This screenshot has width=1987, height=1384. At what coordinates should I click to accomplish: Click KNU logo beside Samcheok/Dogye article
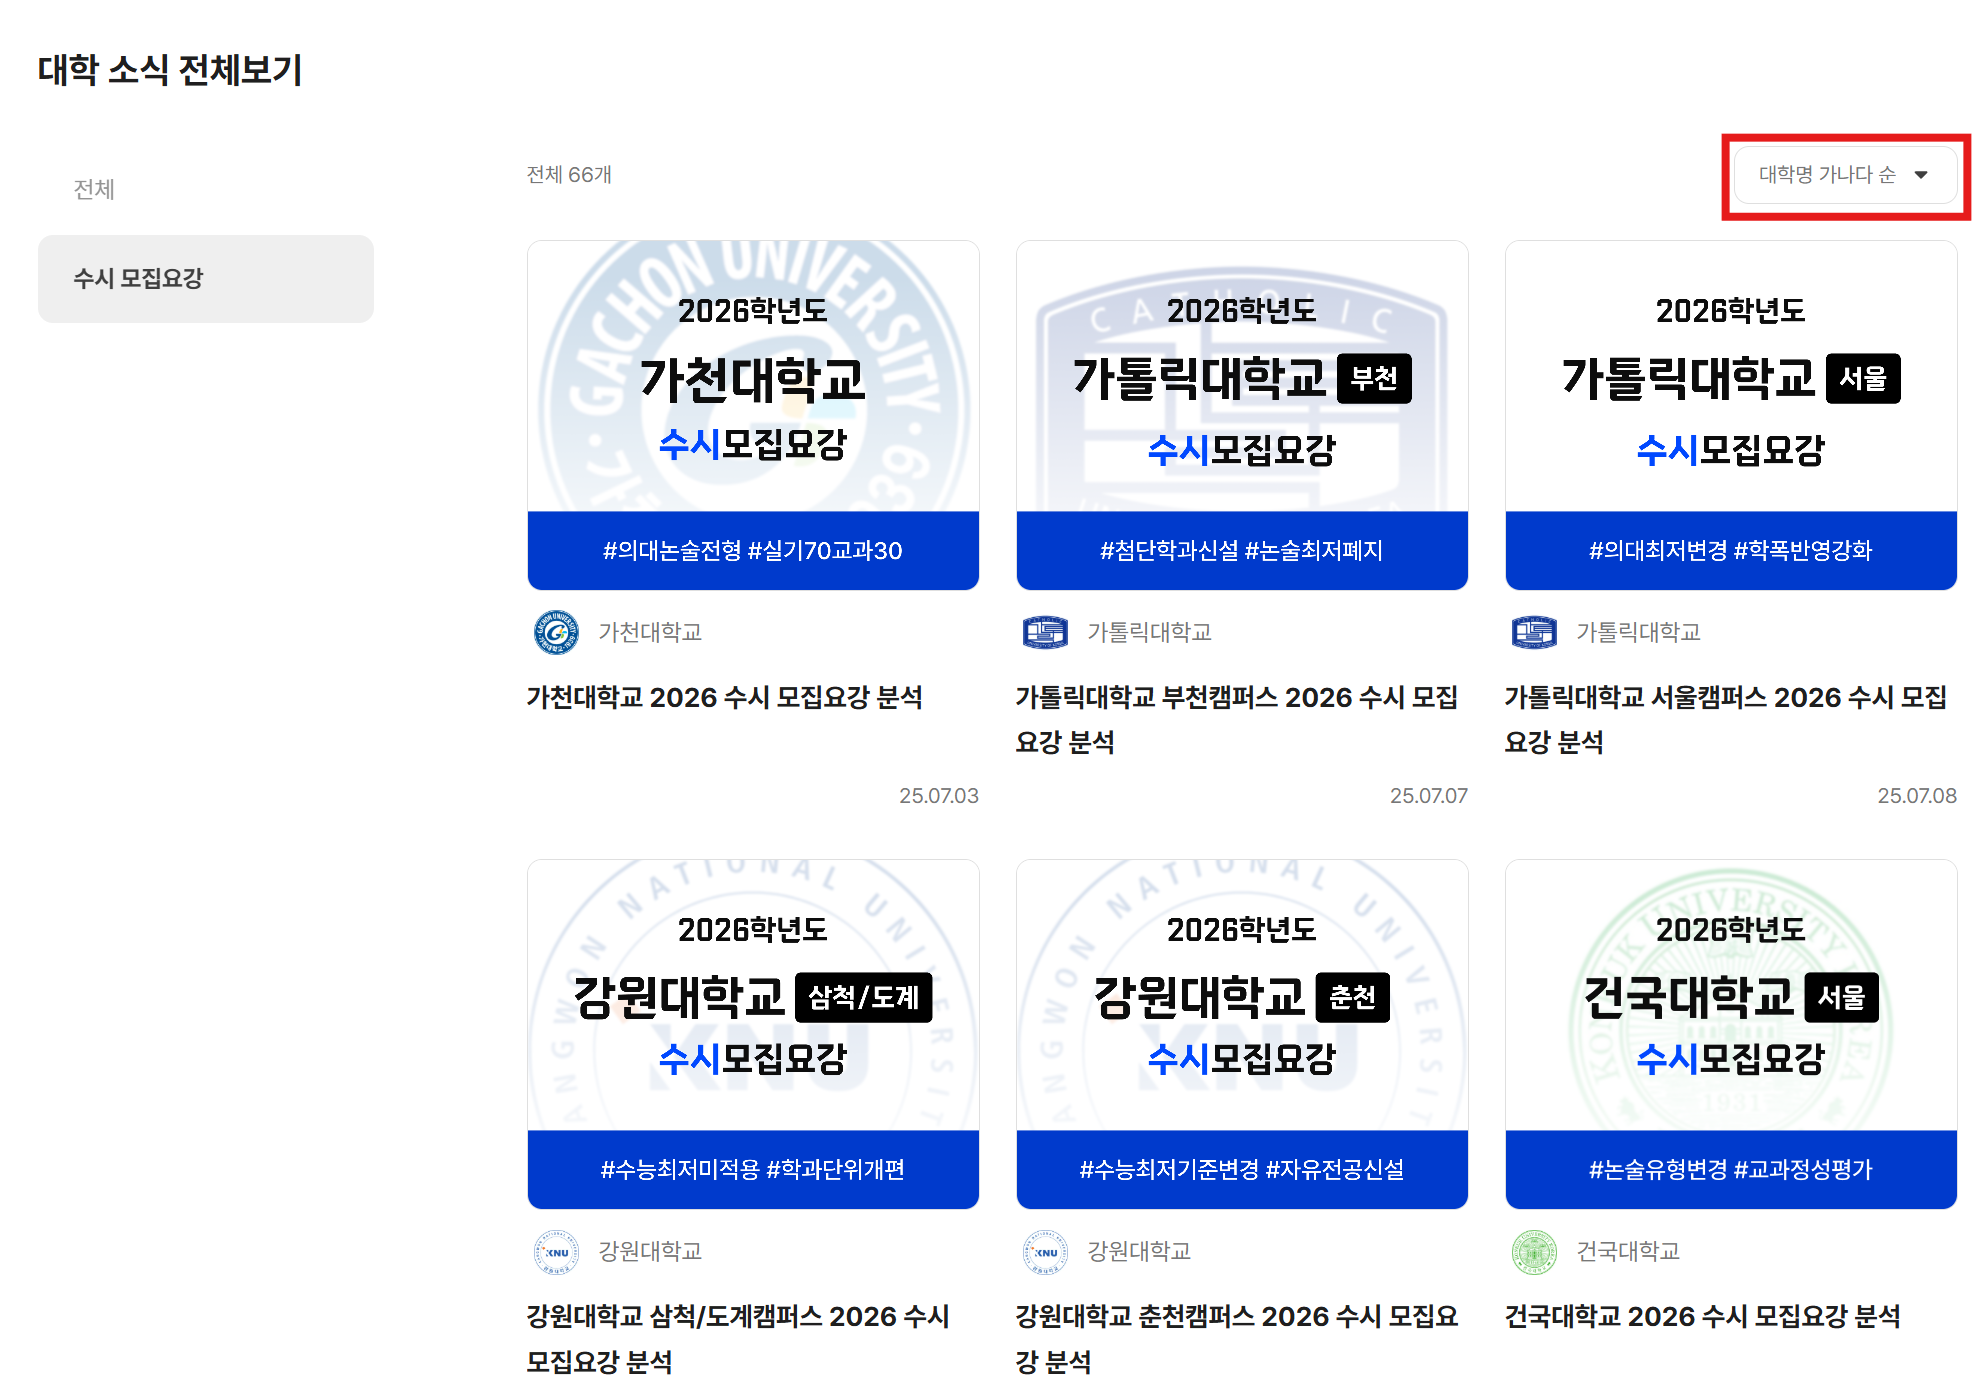click(x=556, y=1251)
